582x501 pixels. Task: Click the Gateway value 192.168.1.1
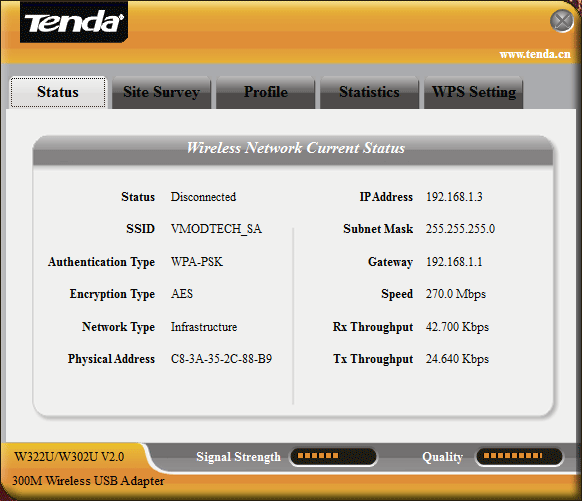(x=454, y=262)
